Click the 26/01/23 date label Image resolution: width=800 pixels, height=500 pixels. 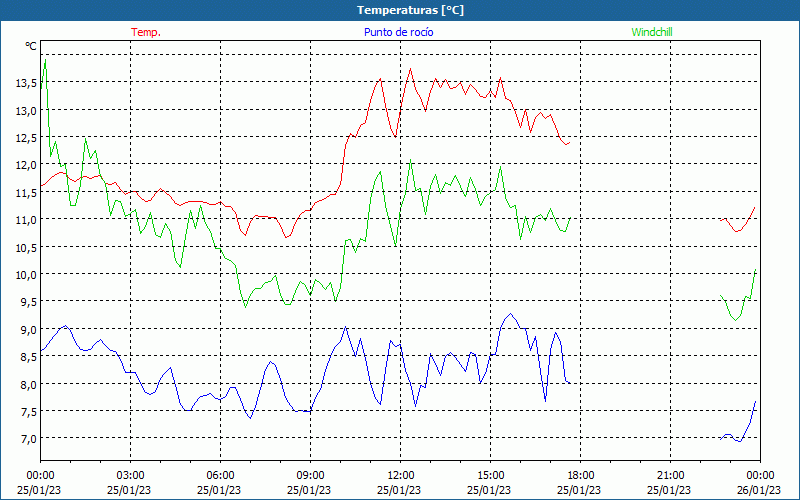759,490
